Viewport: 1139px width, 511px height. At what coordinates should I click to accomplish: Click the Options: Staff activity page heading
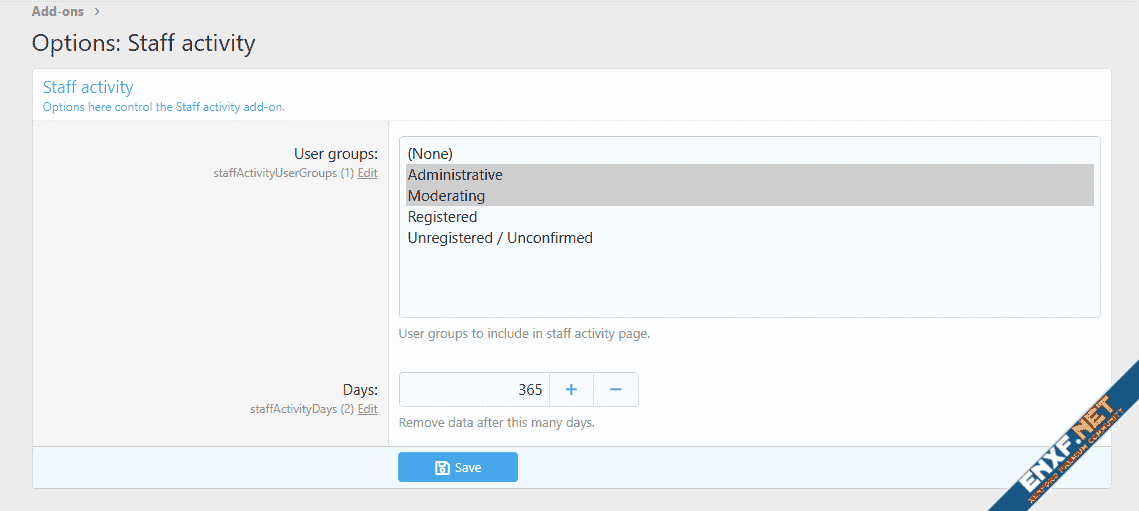point(143,43)
